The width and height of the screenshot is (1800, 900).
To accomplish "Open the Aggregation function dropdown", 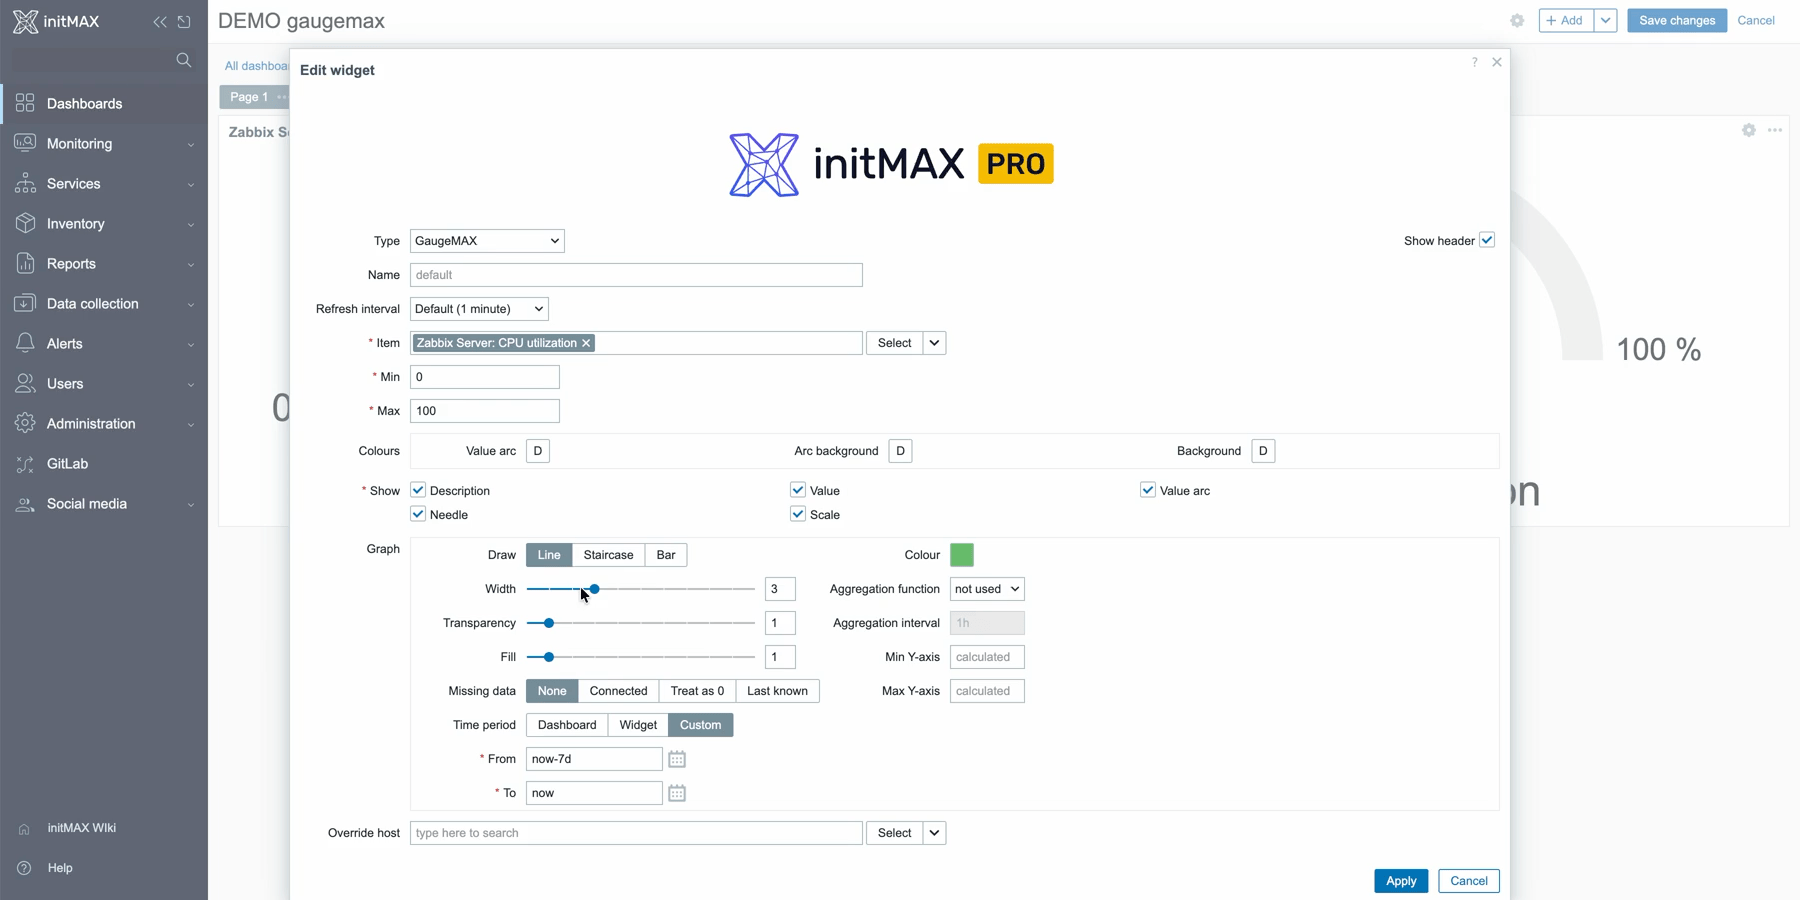I will click(986, 589).
